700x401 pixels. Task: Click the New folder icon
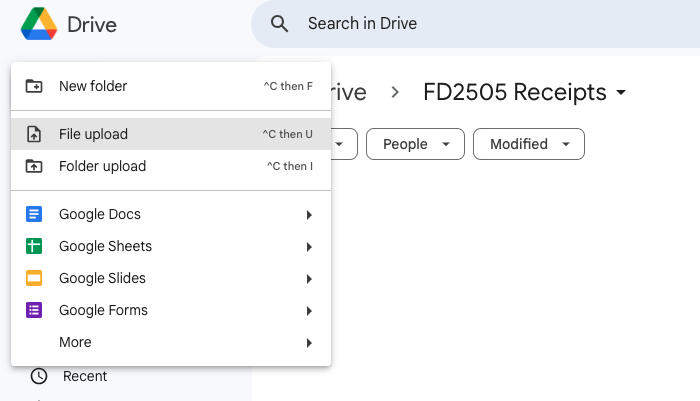pyautogui.click(x=34, y=86)
